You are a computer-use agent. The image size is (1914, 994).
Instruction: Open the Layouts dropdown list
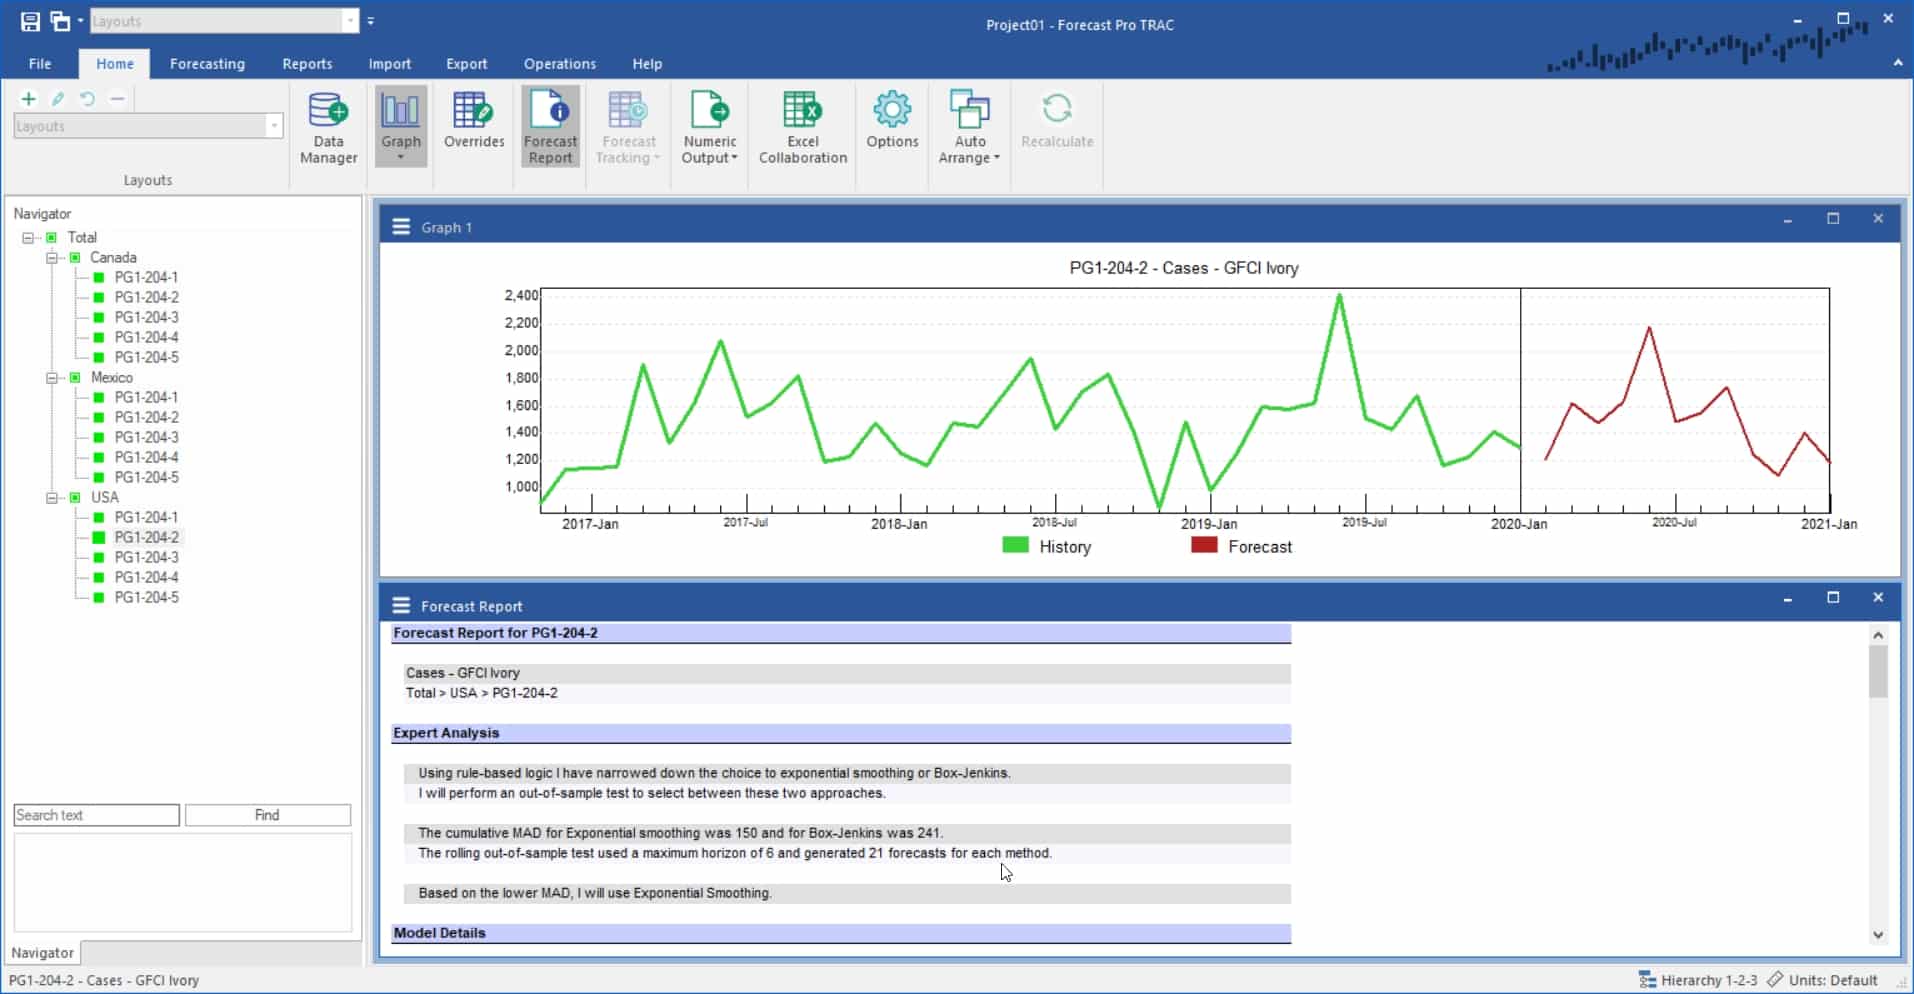pyautogui.click(x=274, y=126)
